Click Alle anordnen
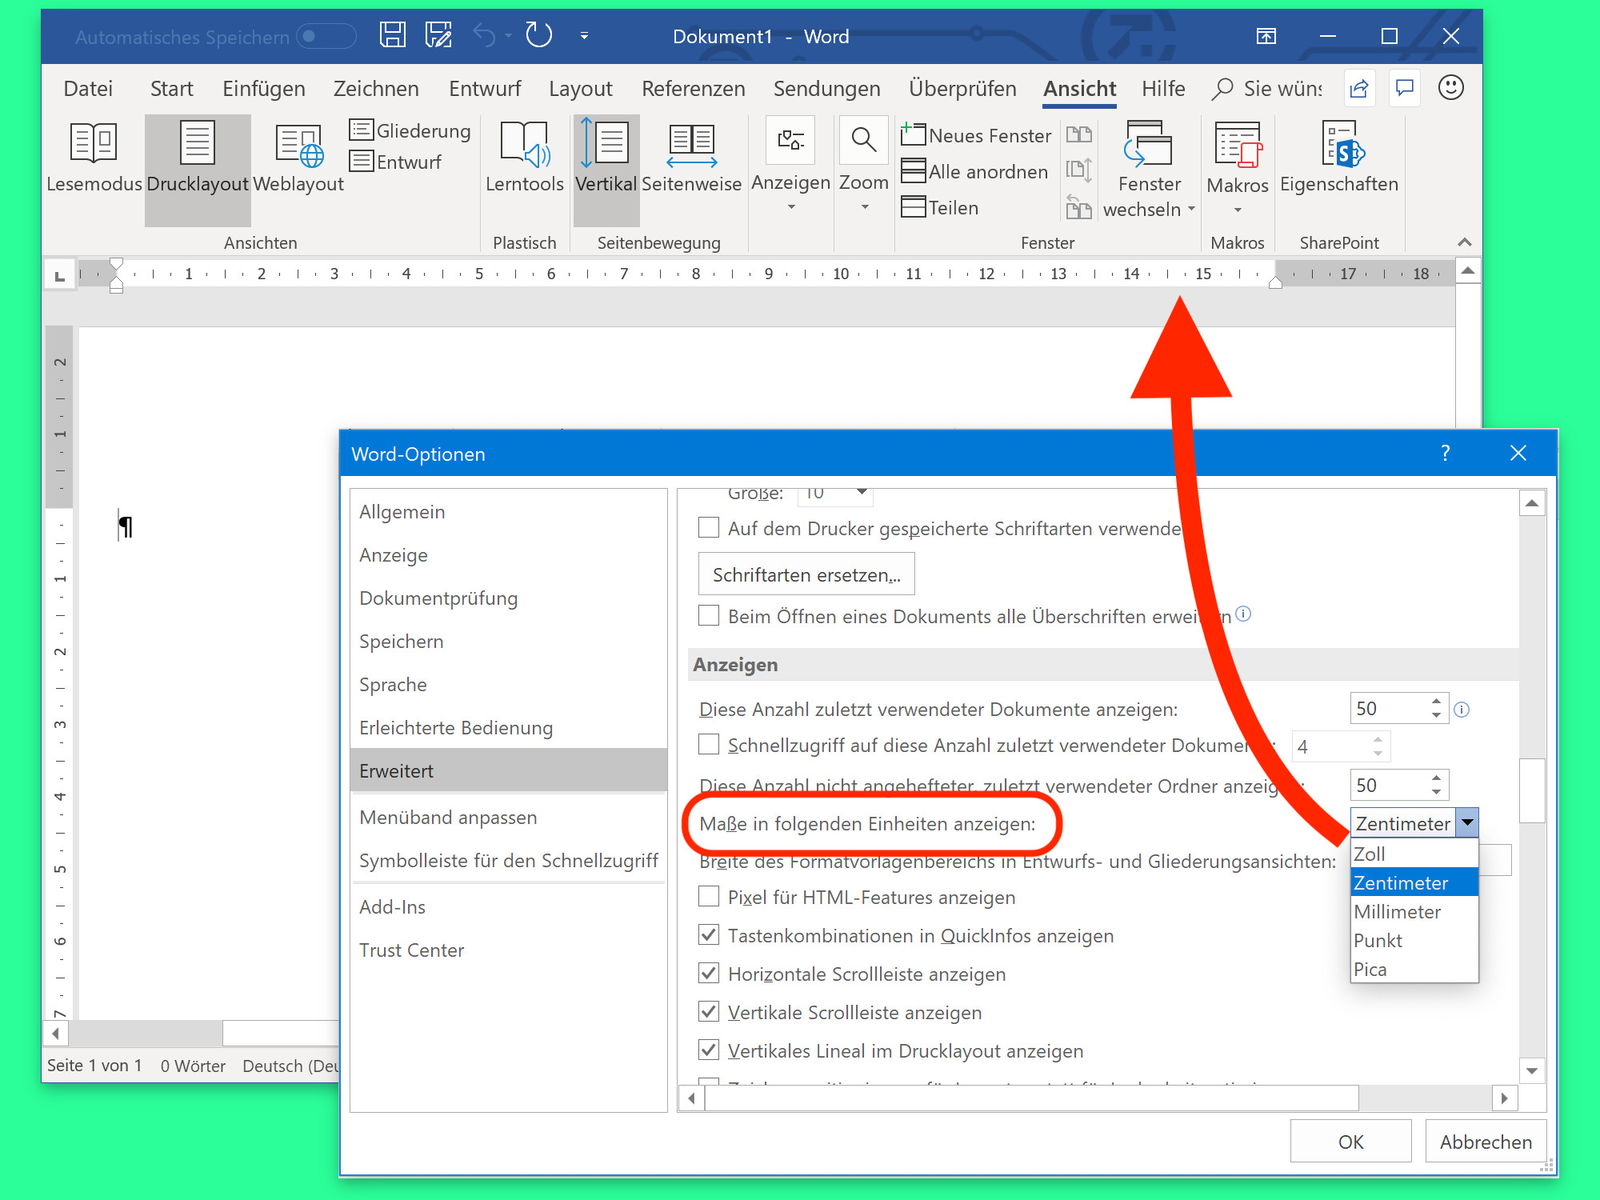This screenshot has height=1200, width=1600. point(975,171)
